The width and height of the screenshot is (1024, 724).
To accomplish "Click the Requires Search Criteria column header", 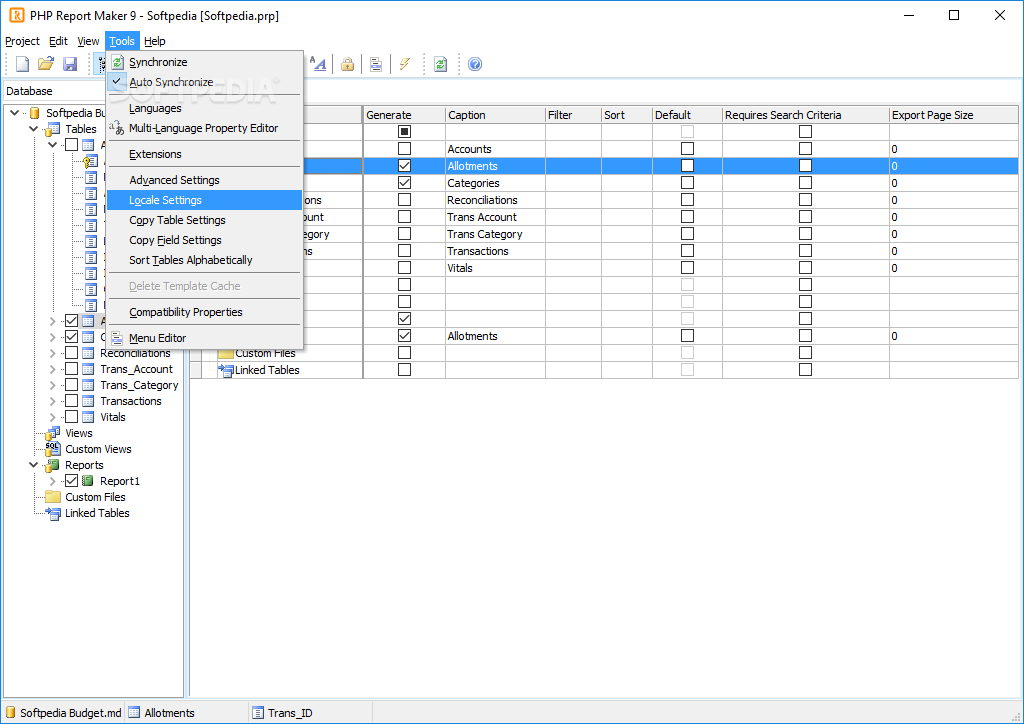I will (x=805, y=115).
